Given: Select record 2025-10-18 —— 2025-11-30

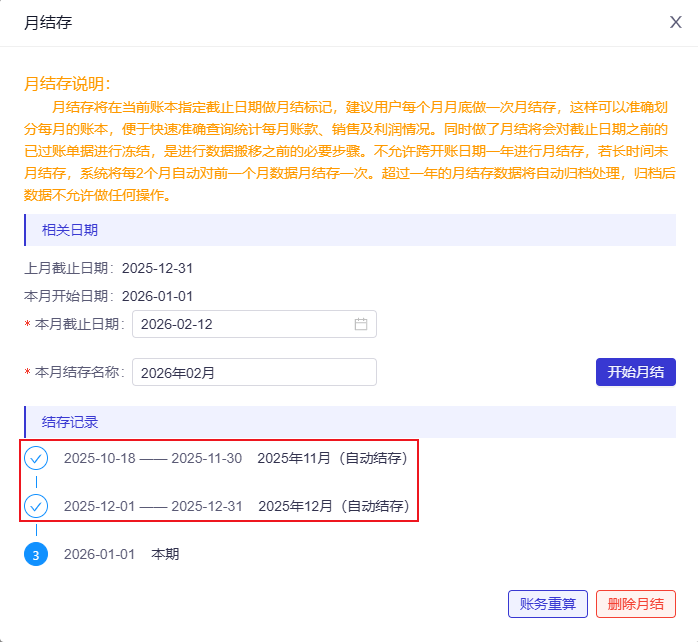Looking at the screenshot, I should click(153, 458).
